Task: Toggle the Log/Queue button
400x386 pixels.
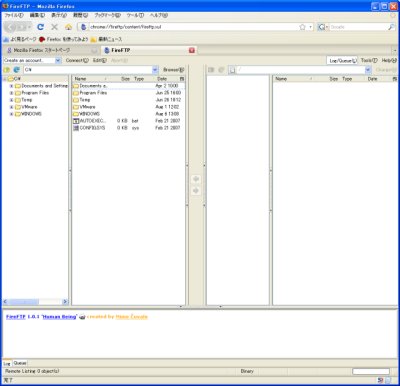Action: pyautogui.click(x=342, y=60)
